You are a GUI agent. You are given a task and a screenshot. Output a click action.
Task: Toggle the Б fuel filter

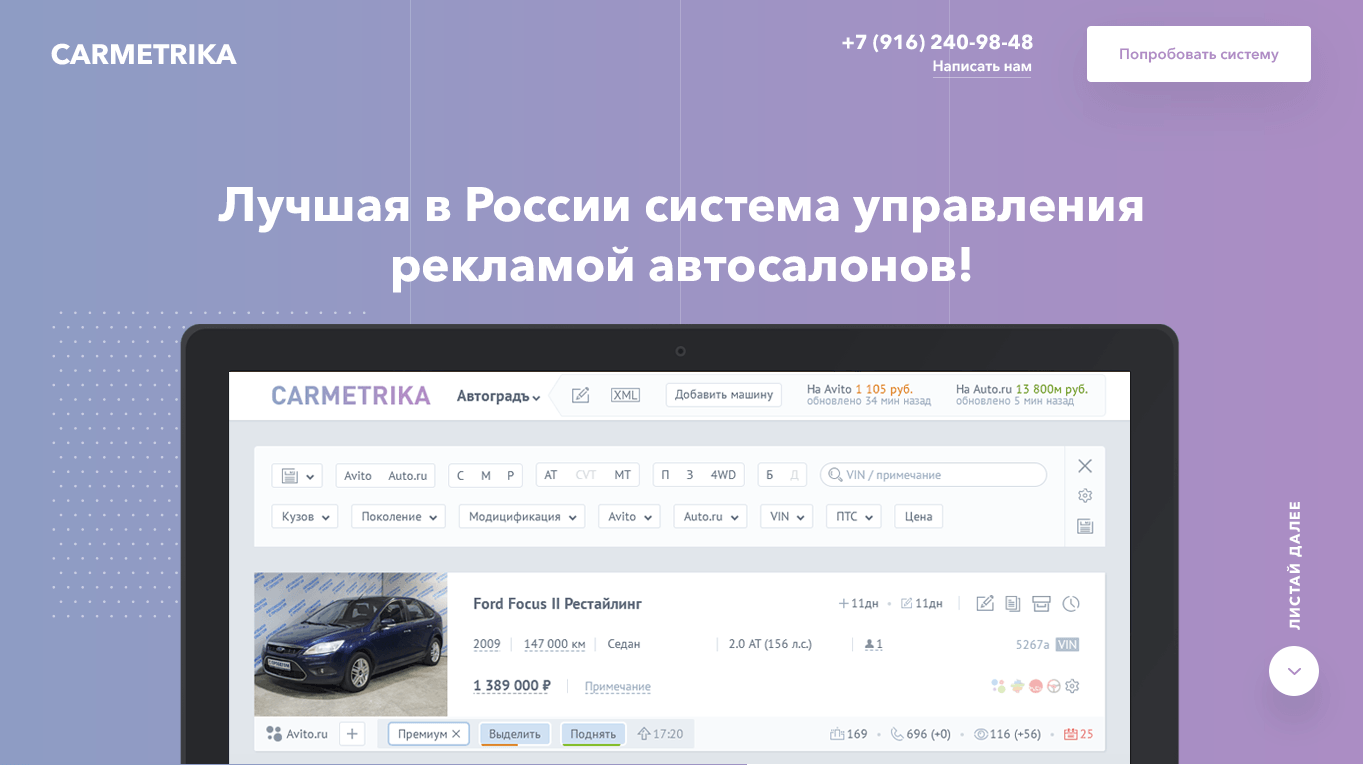[x=770, y=476]
